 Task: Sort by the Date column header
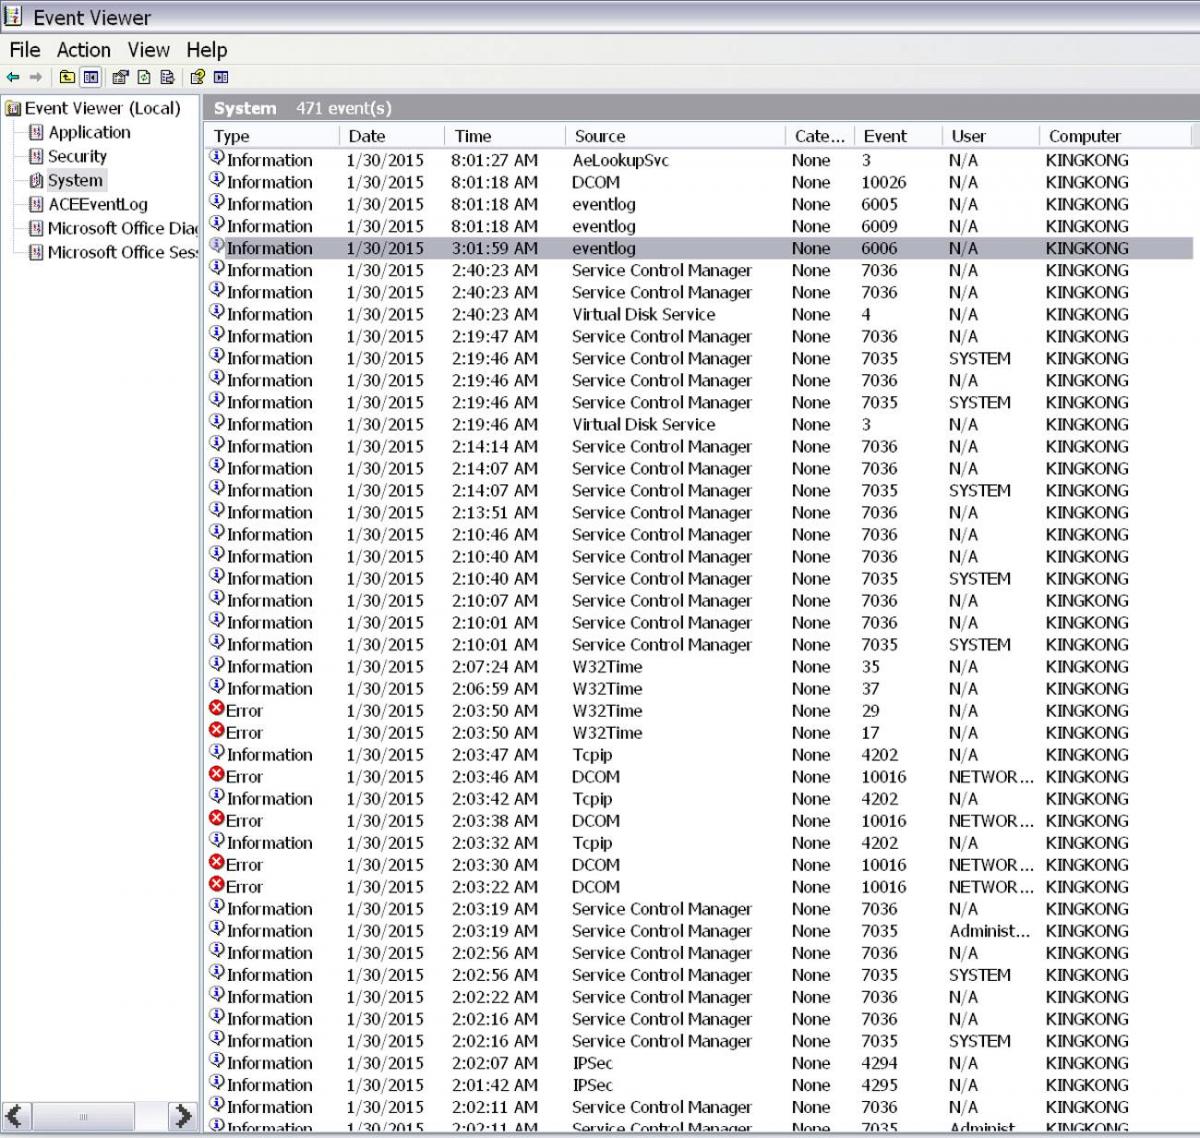[x=391, y=136]
